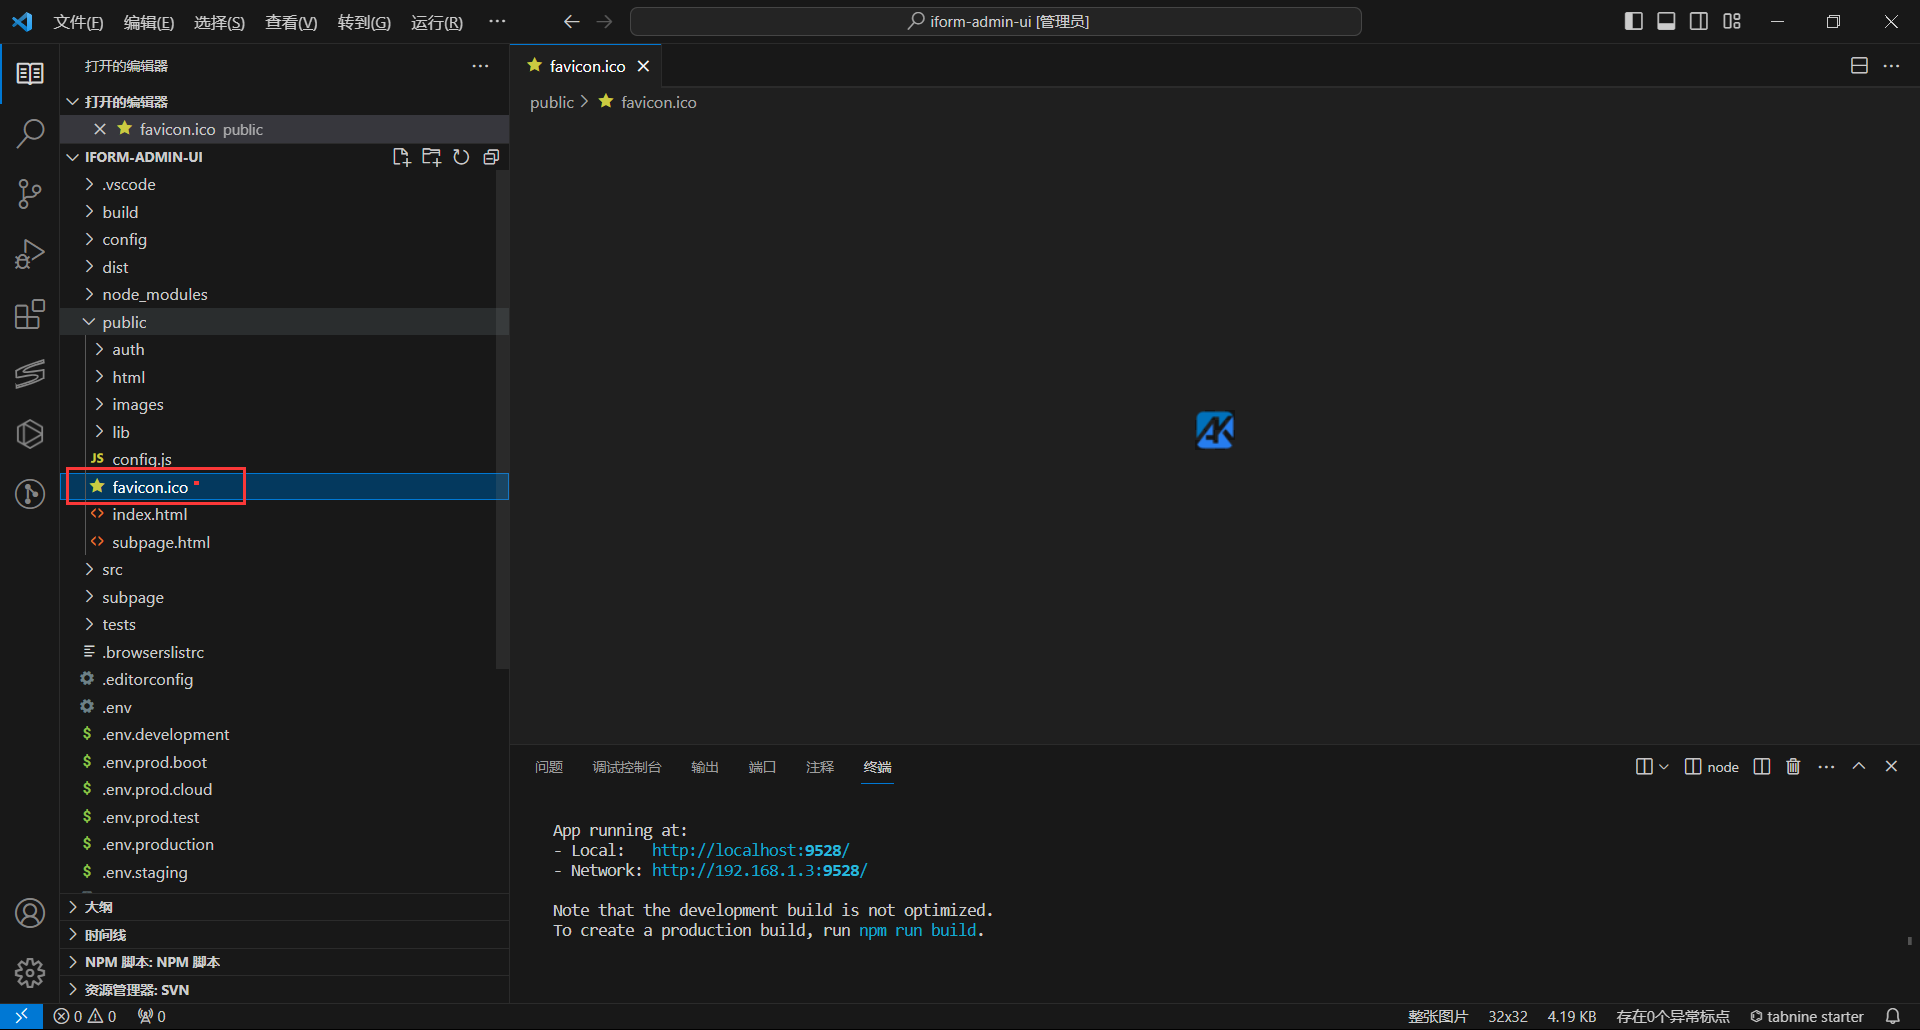Open the localhost:9528 link in terminal
Image resolution: width=1920 pixels, height=1030 pixels.
750,850
